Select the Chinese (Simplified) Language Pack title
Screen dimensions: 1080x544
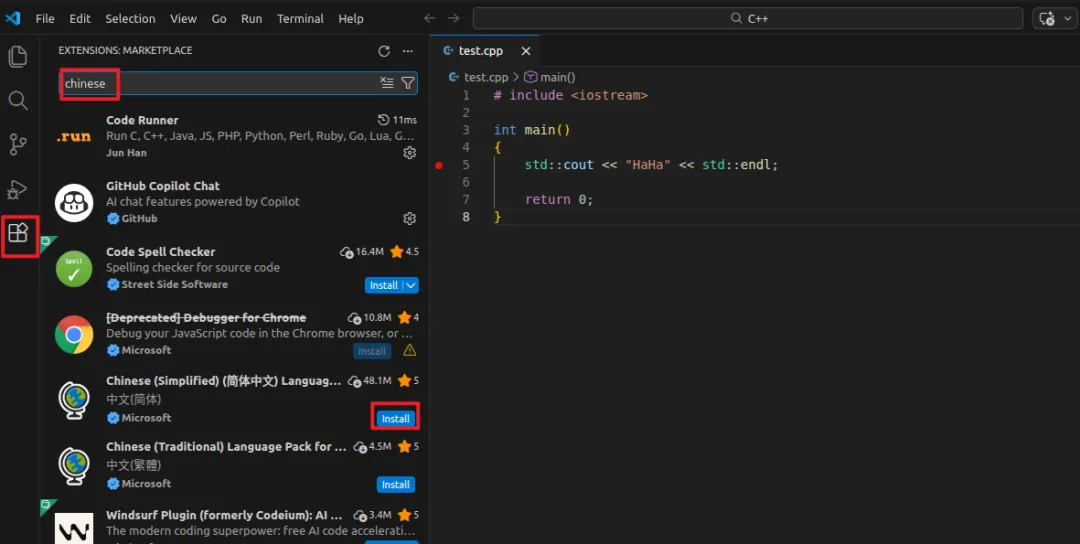(224, 381)
